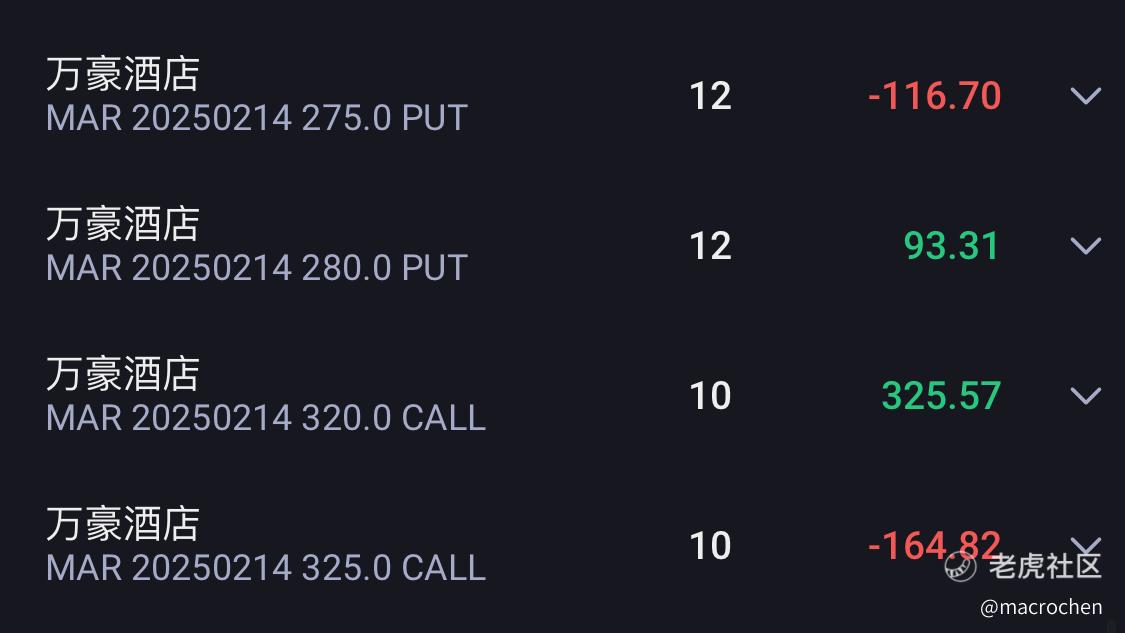Click the 325.57 profit value
The width and height of the screenshot is (1125, 633).
[x=941, y=395]
